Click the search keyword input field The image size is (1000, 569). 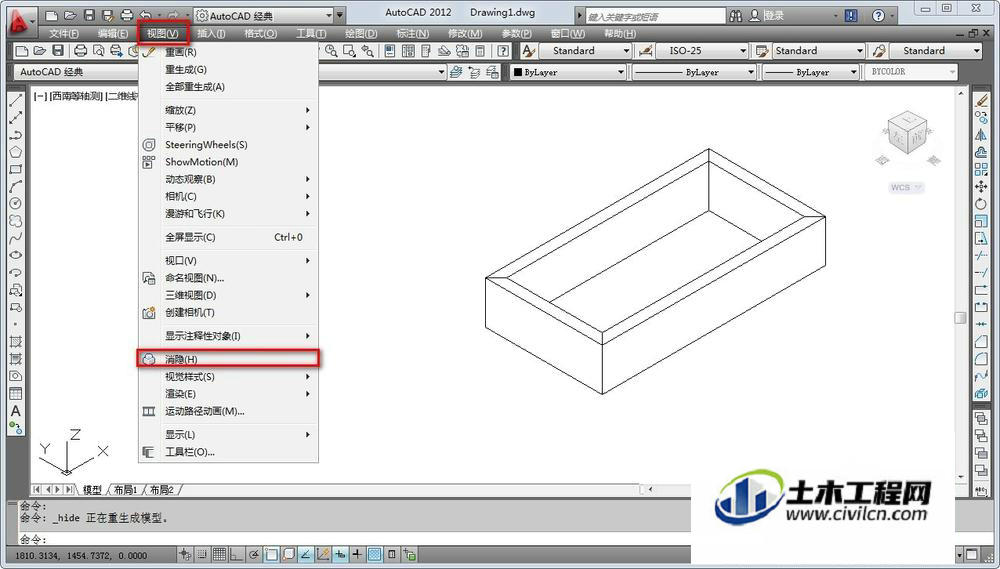(x=655, y=16)
